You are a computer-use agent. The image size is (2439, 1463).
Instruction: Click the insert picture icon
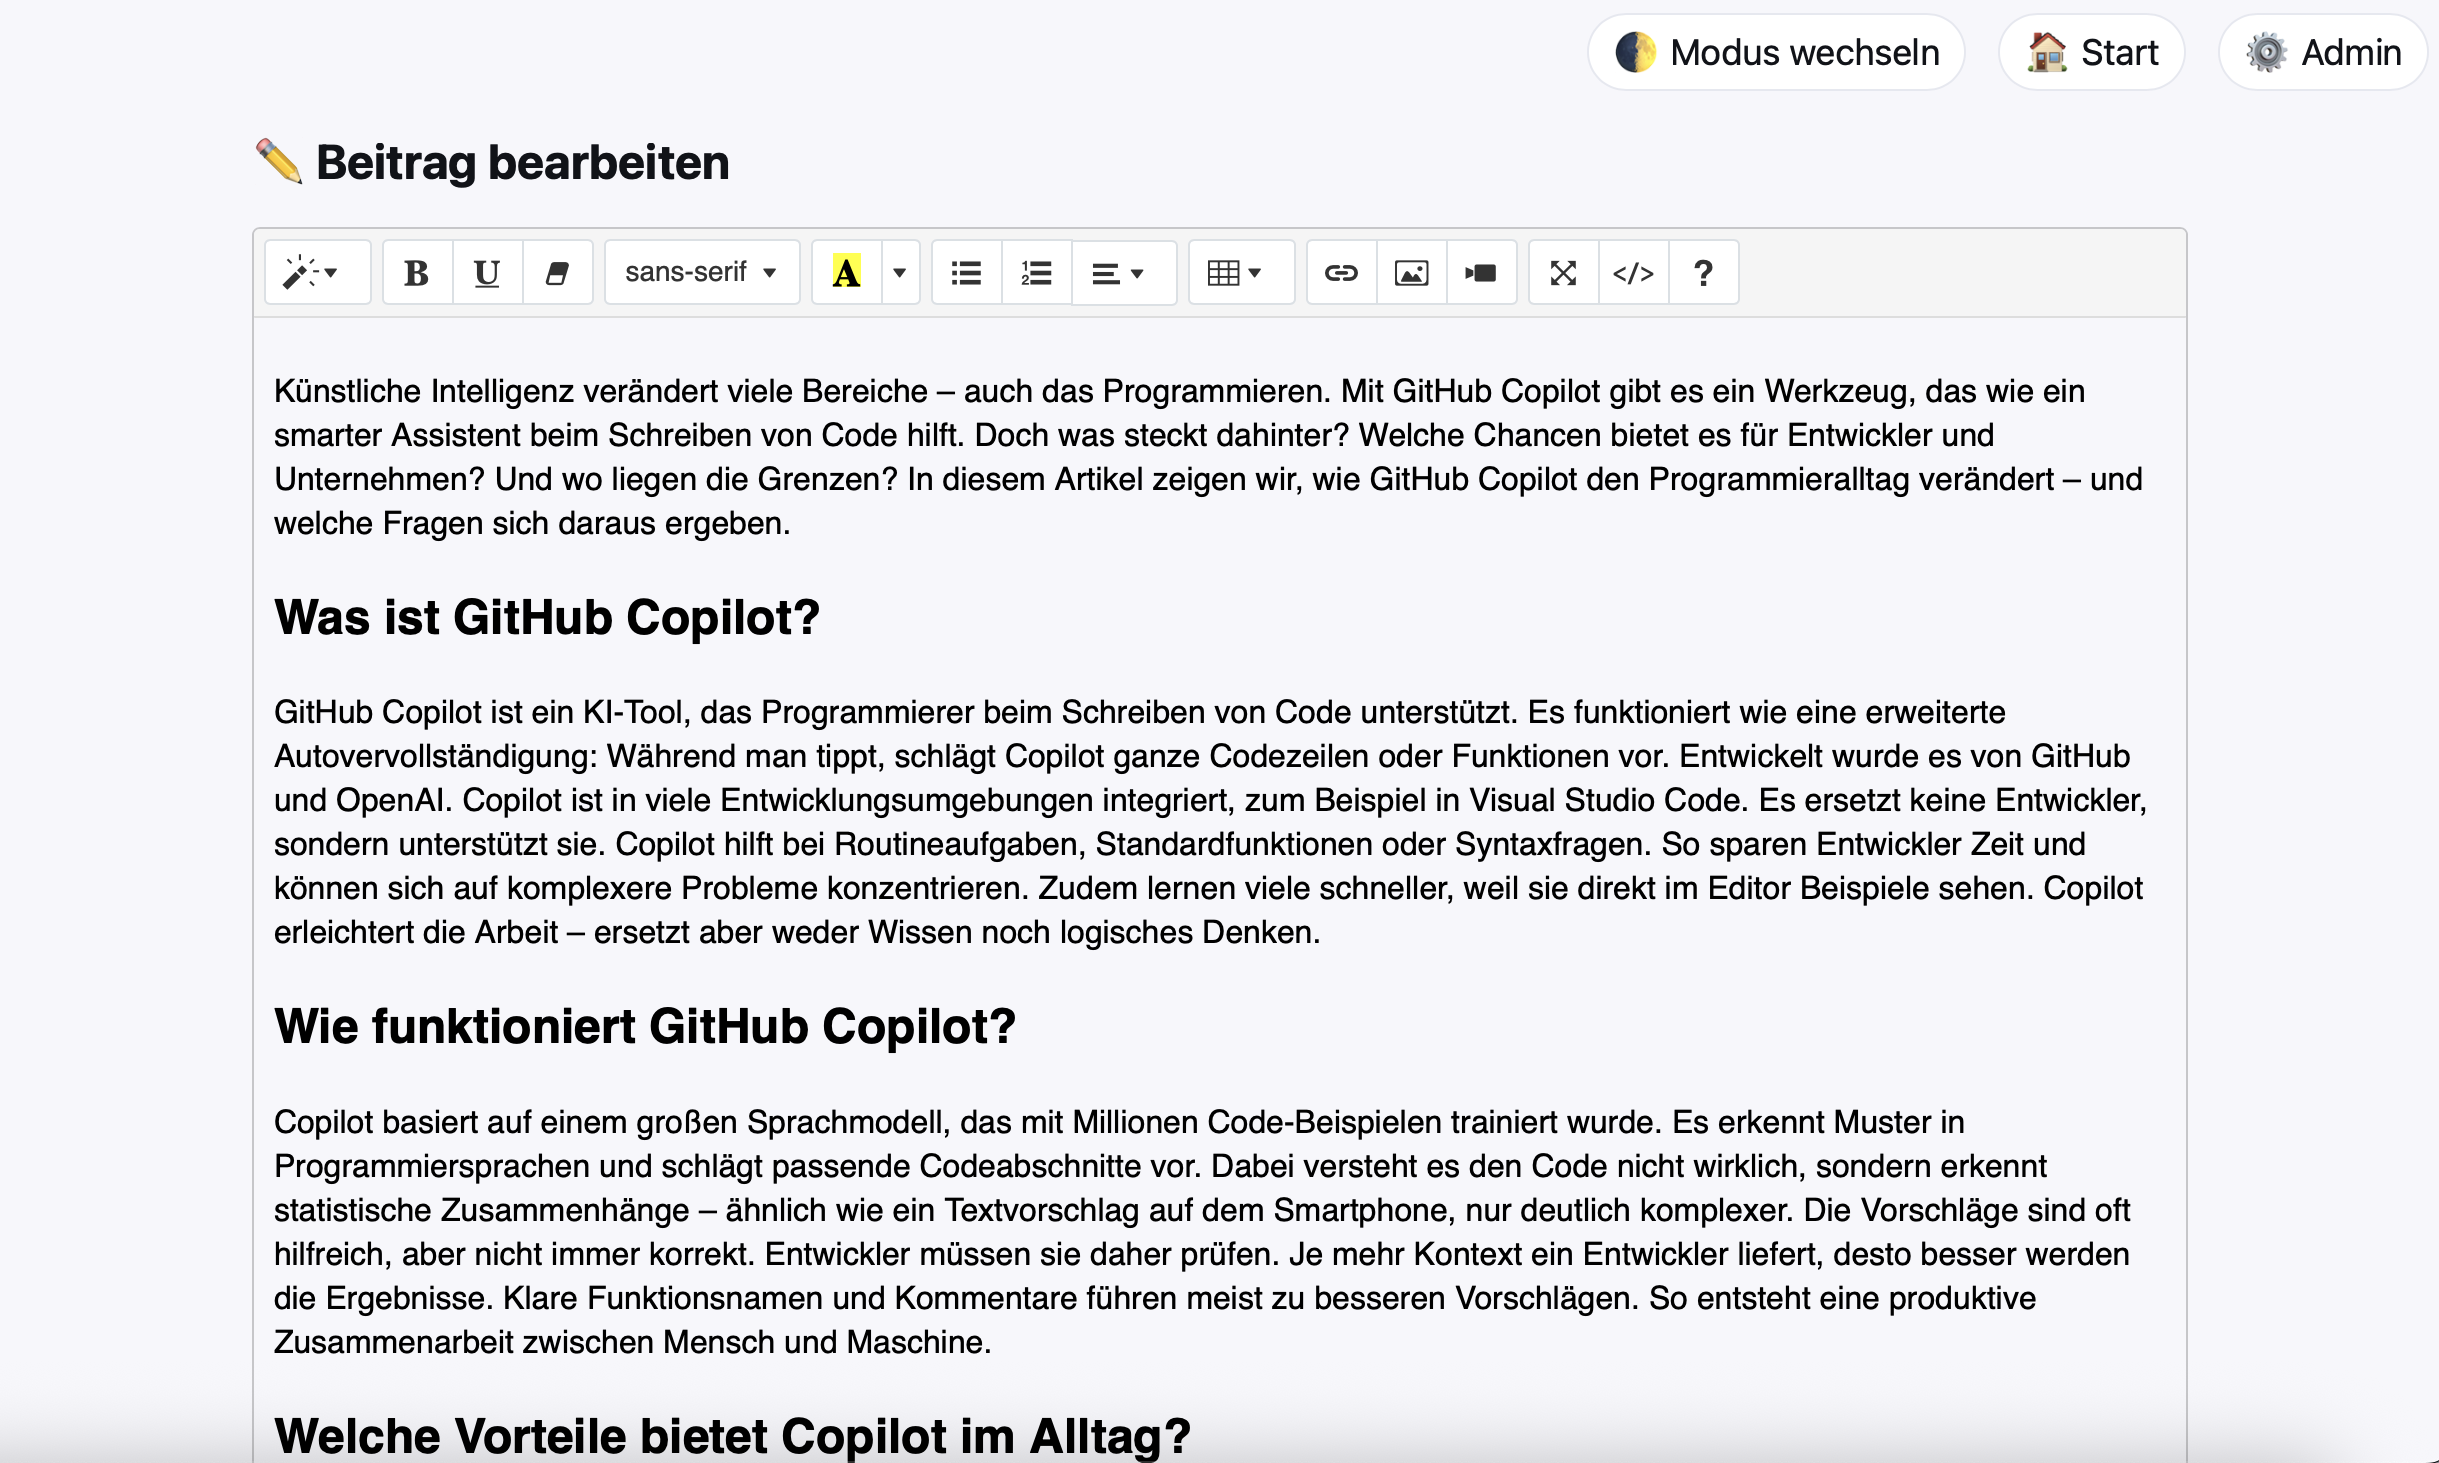(1411, 273)
